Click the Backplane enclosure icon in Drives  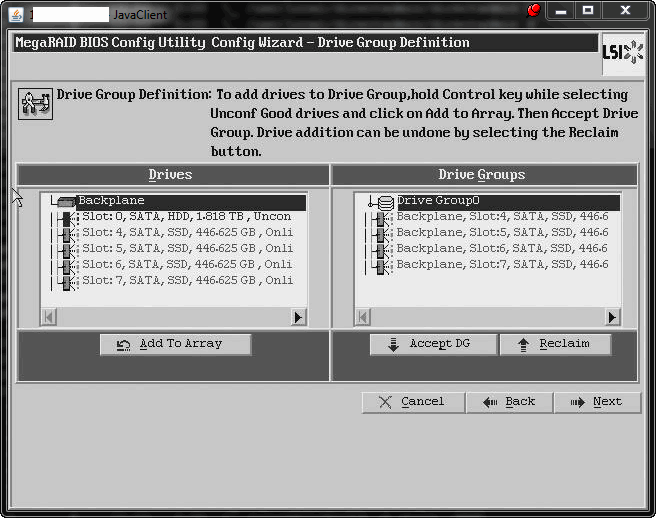(x=66, y=202)
